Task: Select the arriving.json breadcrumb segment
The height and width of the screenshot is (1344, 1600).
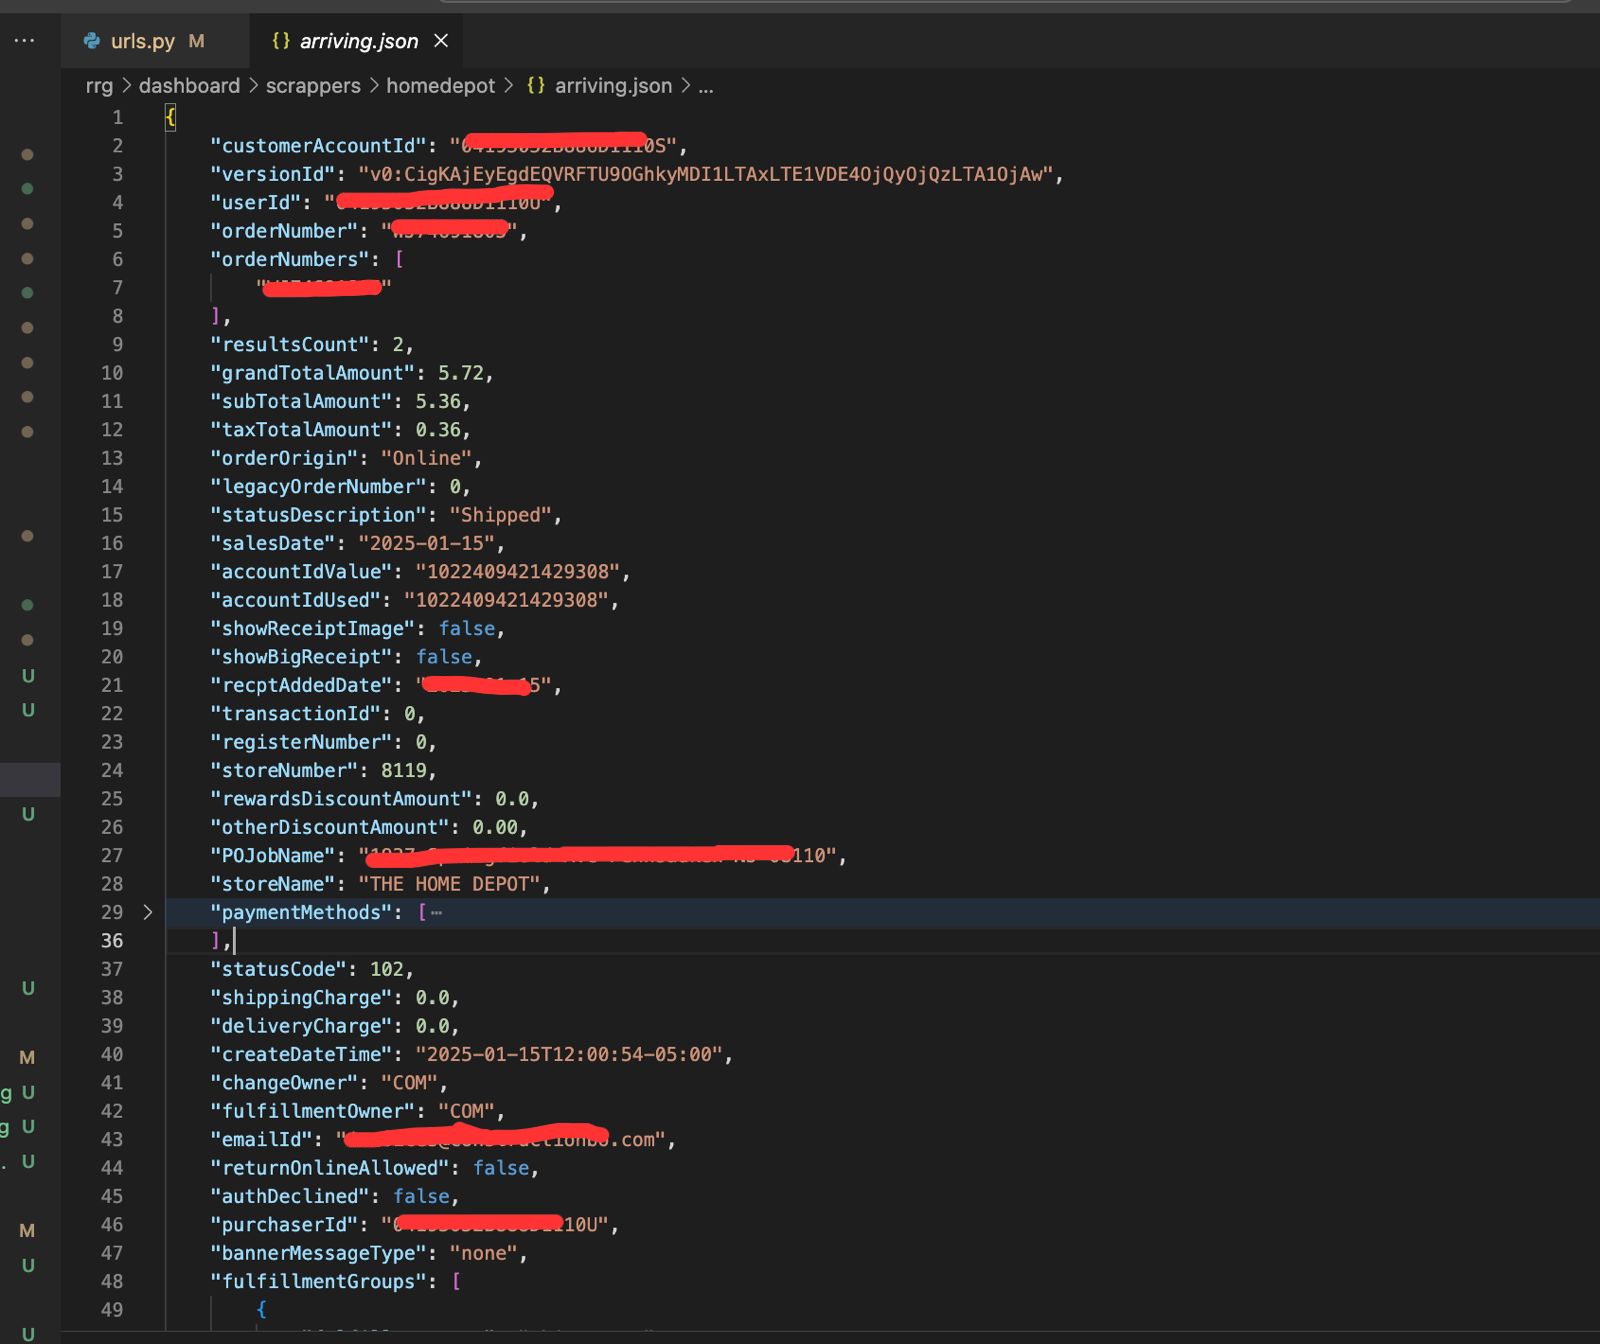Action: pyautogui.click(x=613, y=86)
